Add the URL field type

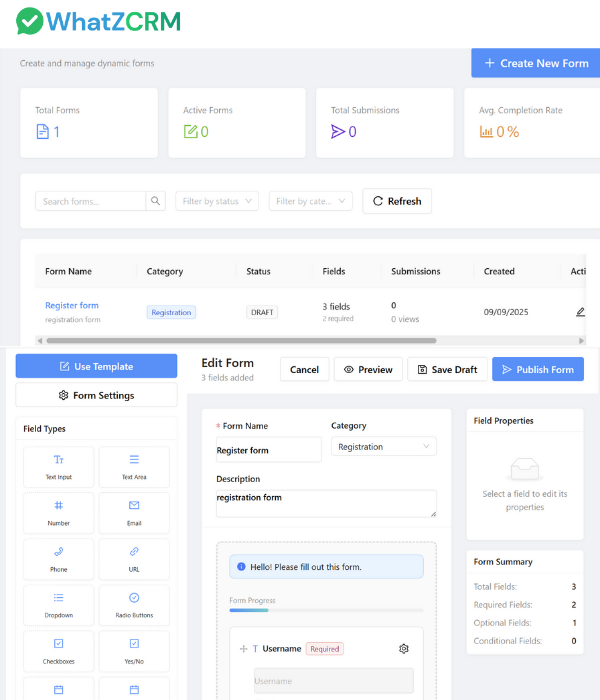[x=134, y=558]
